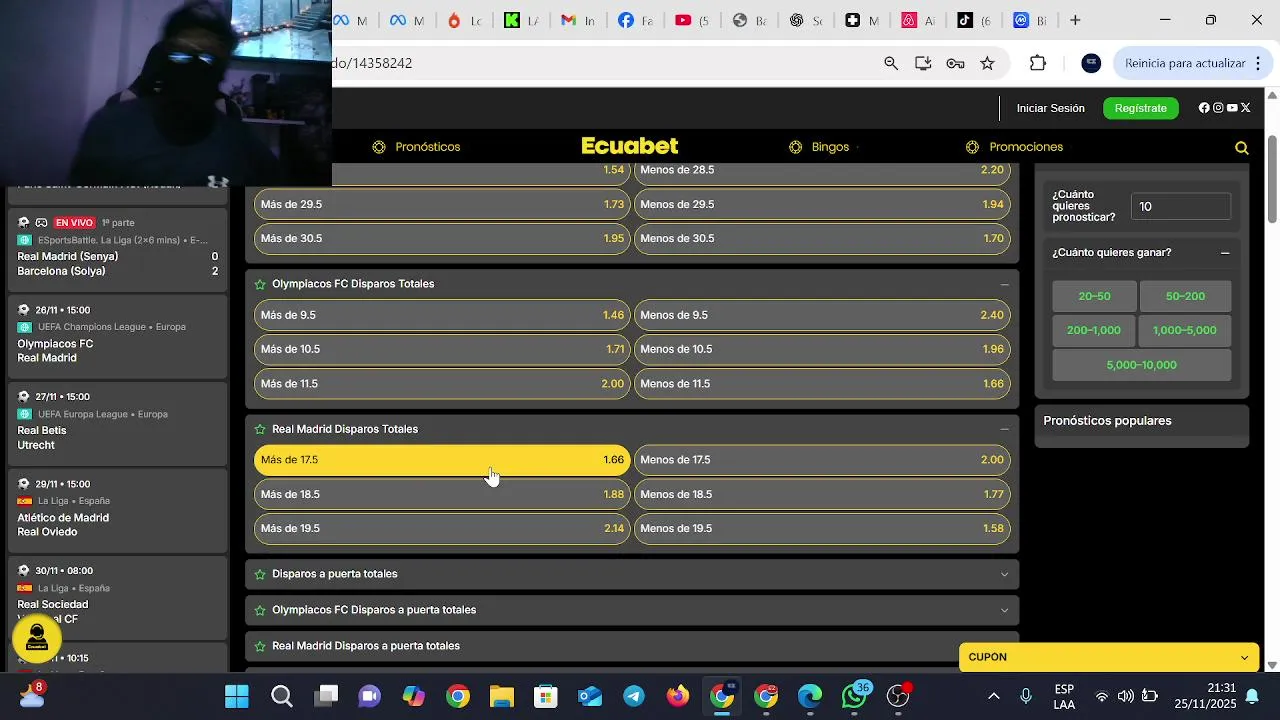Favorite Olympiacos FC Disparos a puerta totales star
1280x720 pixels.
click(260, 610)
